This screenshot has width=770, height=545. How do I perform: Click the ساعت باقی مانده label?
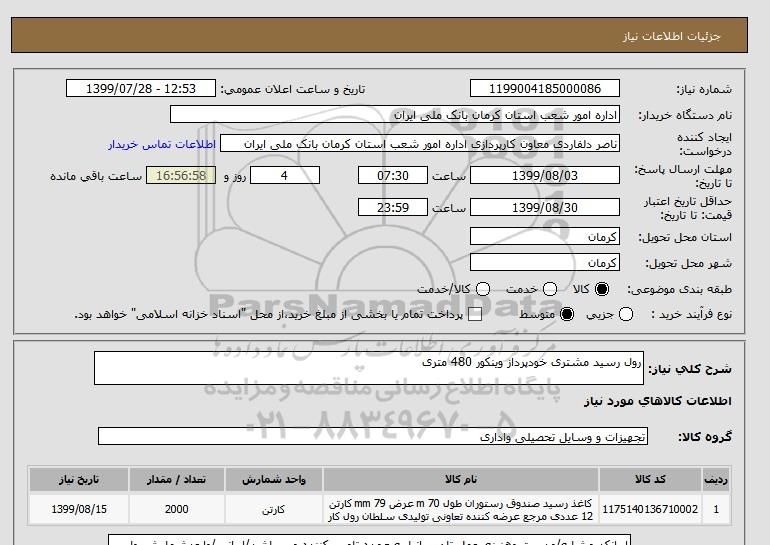point(96,176)
